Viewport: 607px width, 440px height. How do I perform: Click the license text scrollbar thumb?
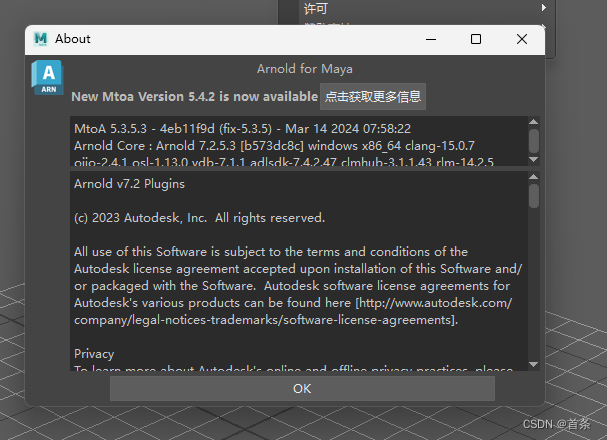pos(533,196)
